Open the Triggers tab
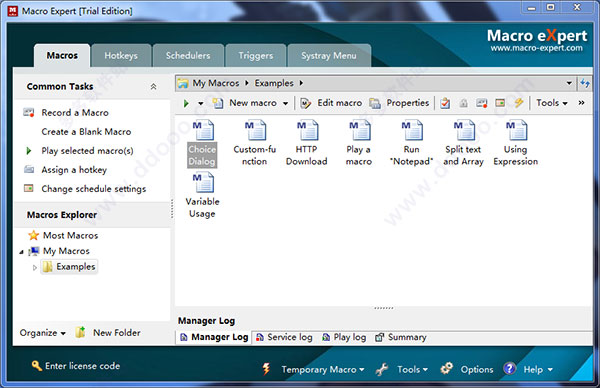This screenshot has width=600, height=388. 256,56
